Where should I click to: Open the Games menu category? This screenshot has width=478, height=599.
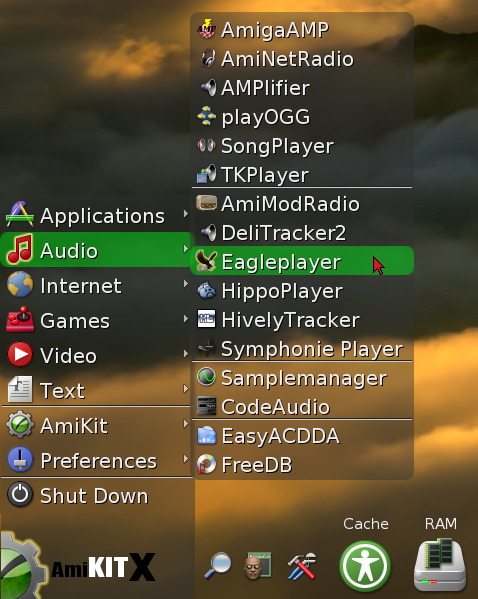point(96,320)
